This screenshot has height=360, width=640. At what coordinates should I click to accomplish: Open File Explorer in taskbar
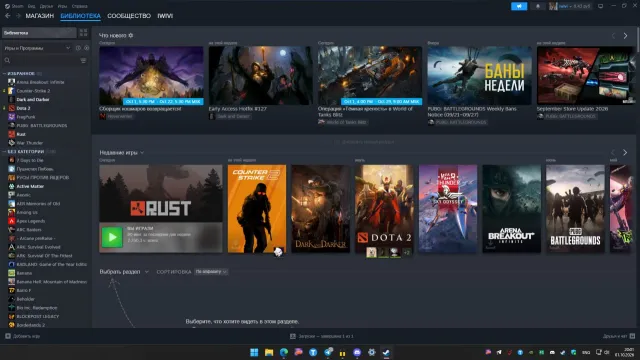(x=269, y=352)
